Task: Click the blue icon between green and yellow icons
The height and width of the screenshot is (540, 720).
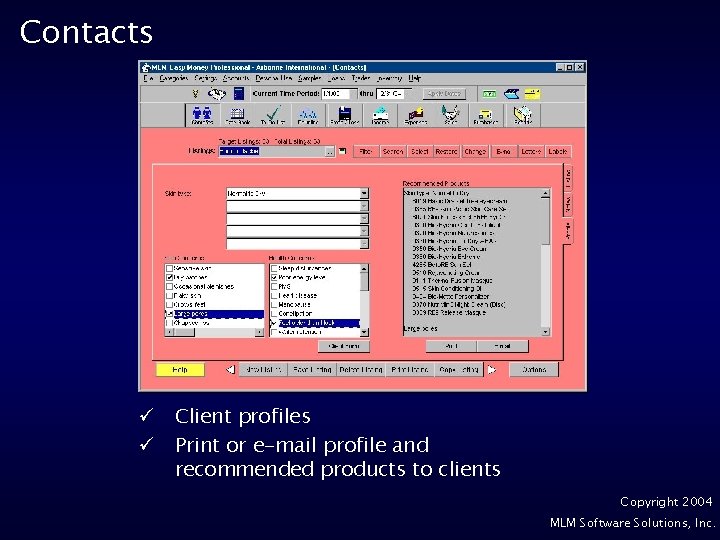Action: point(511,94)
